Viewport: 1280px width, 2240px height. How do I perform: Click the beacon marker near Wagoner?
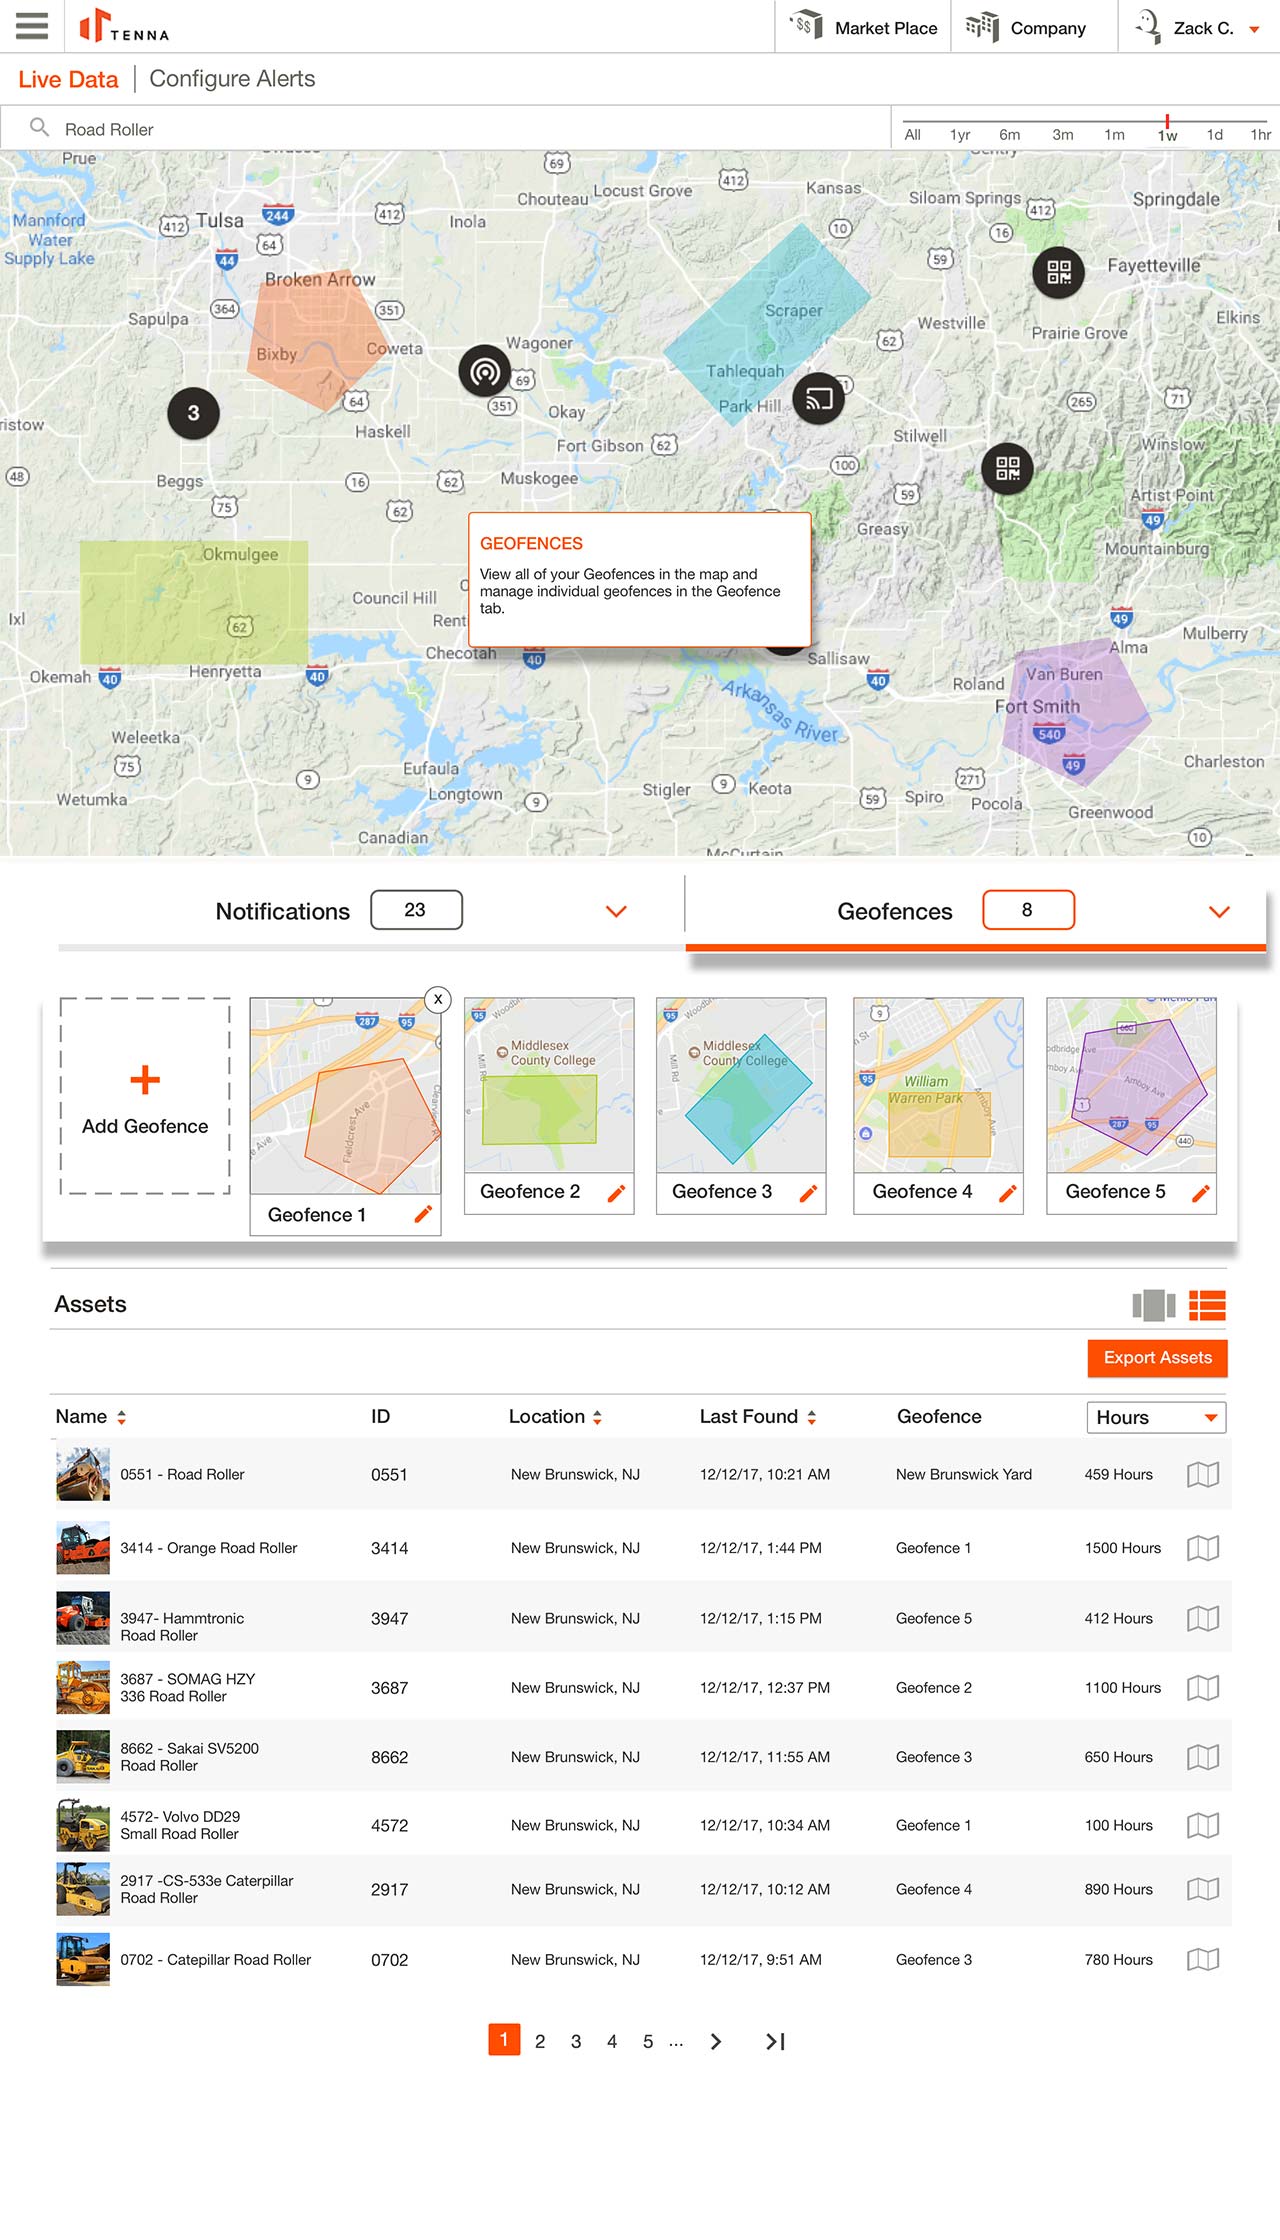[484, 372]
